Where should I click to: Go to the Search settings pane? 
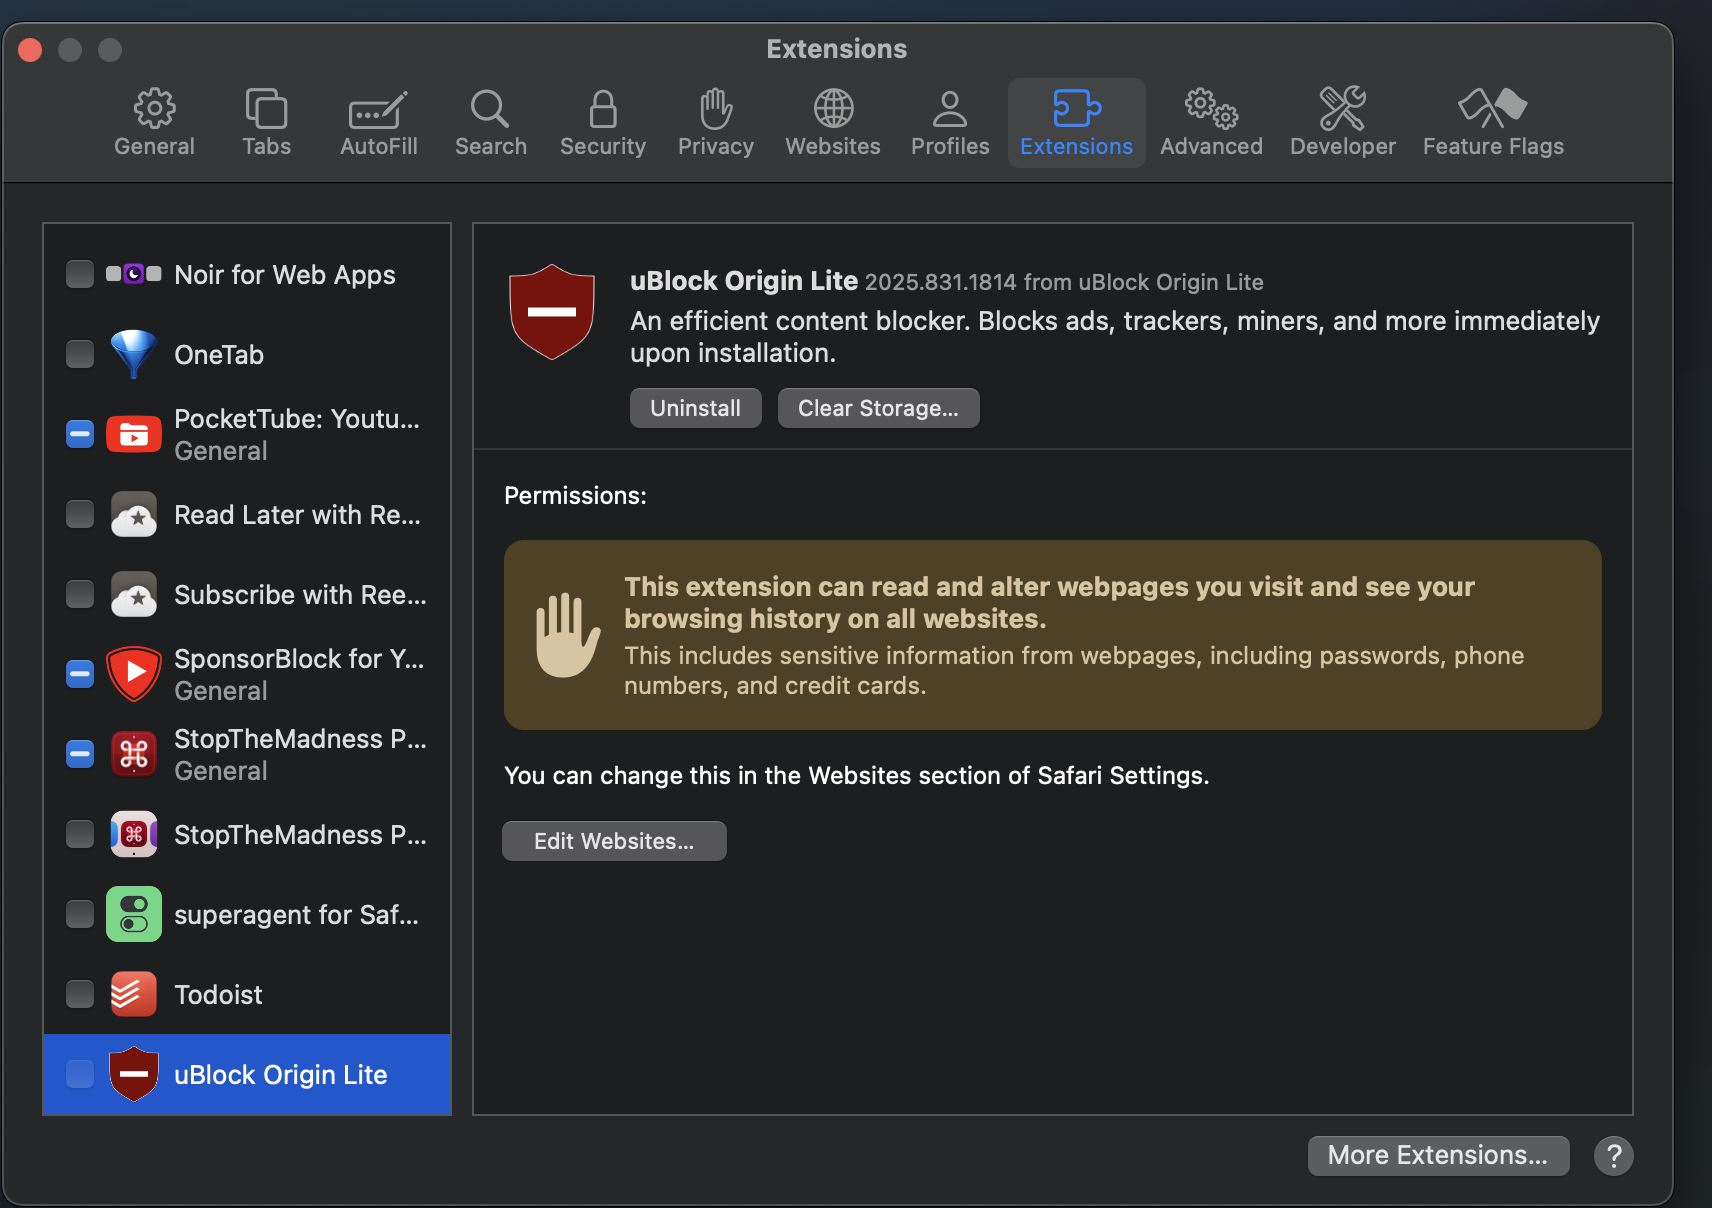(x=490, y=123)
